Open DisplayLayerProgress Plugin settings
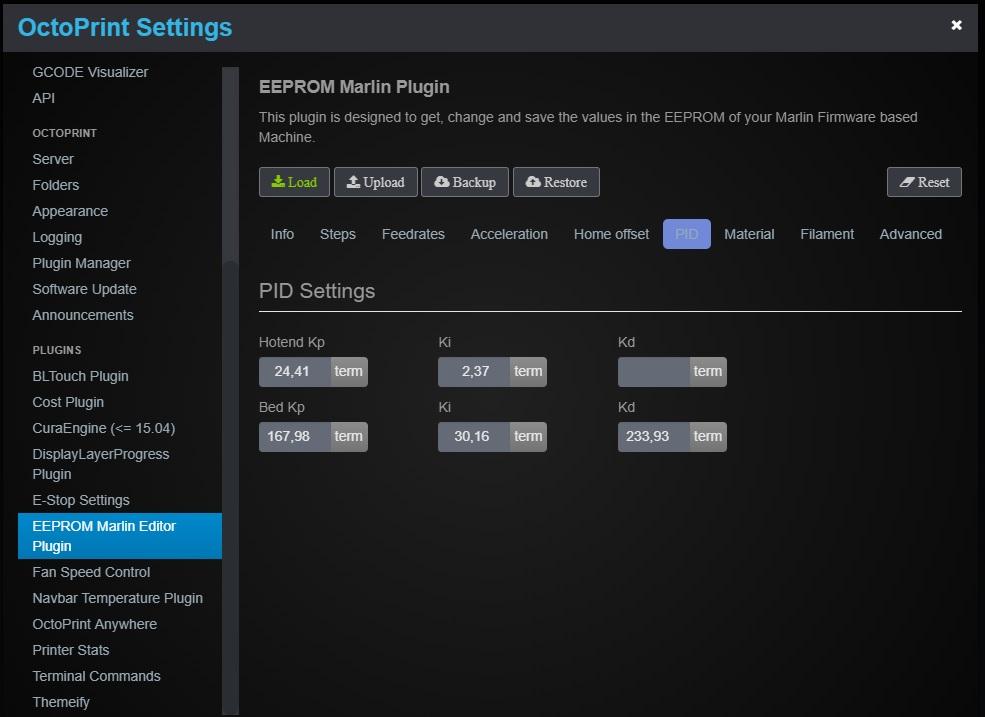985x717 pixels. [x=101, y=464]
